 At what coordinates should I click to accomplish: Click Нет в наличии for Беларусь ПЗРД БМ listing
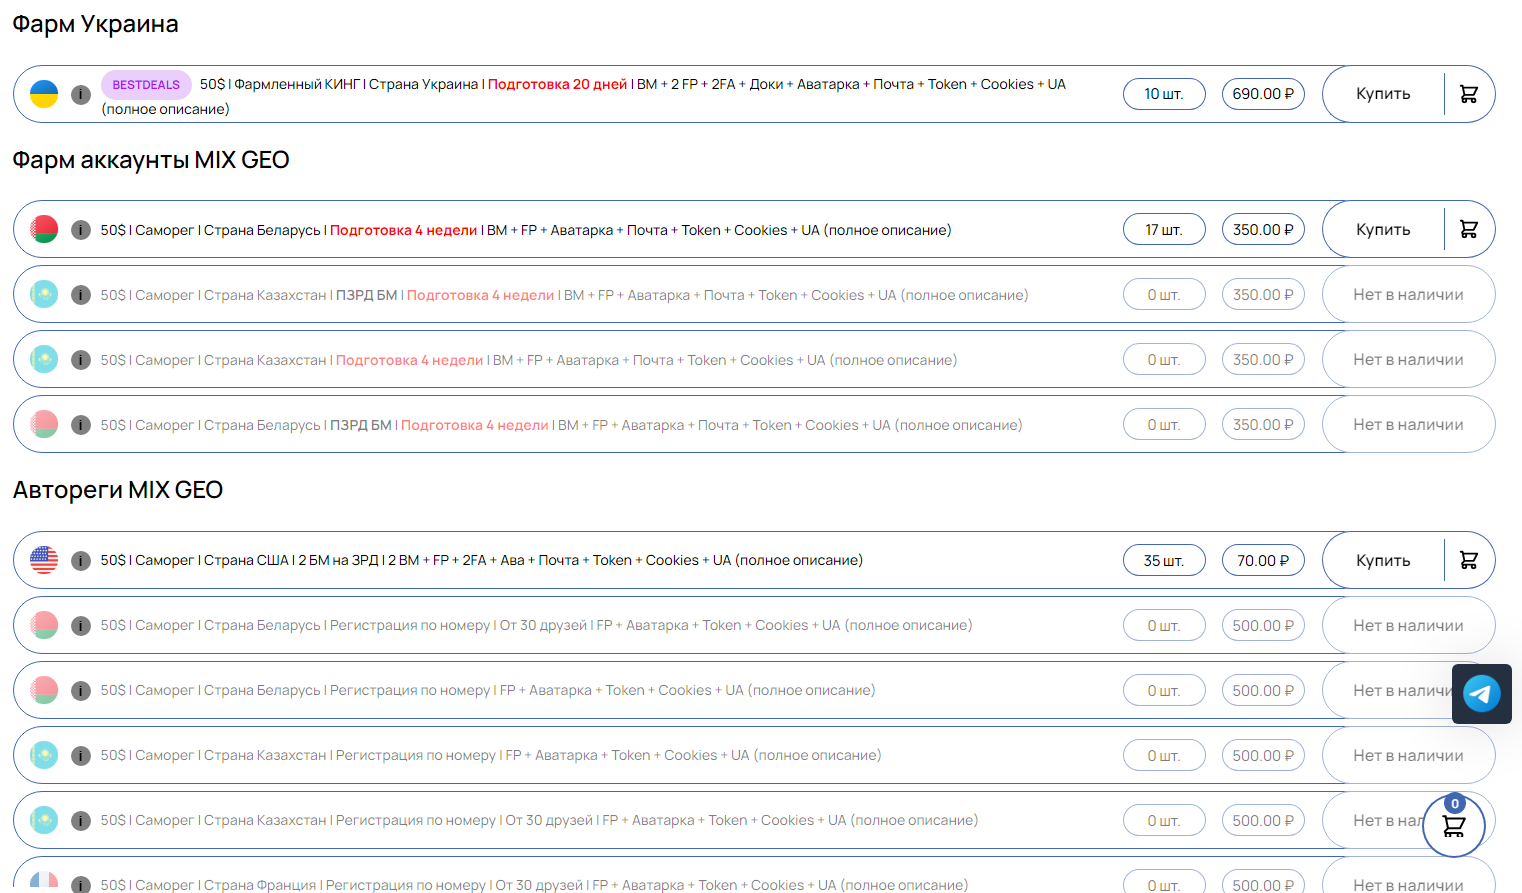pyautogui.click(x=1408, y=424)
